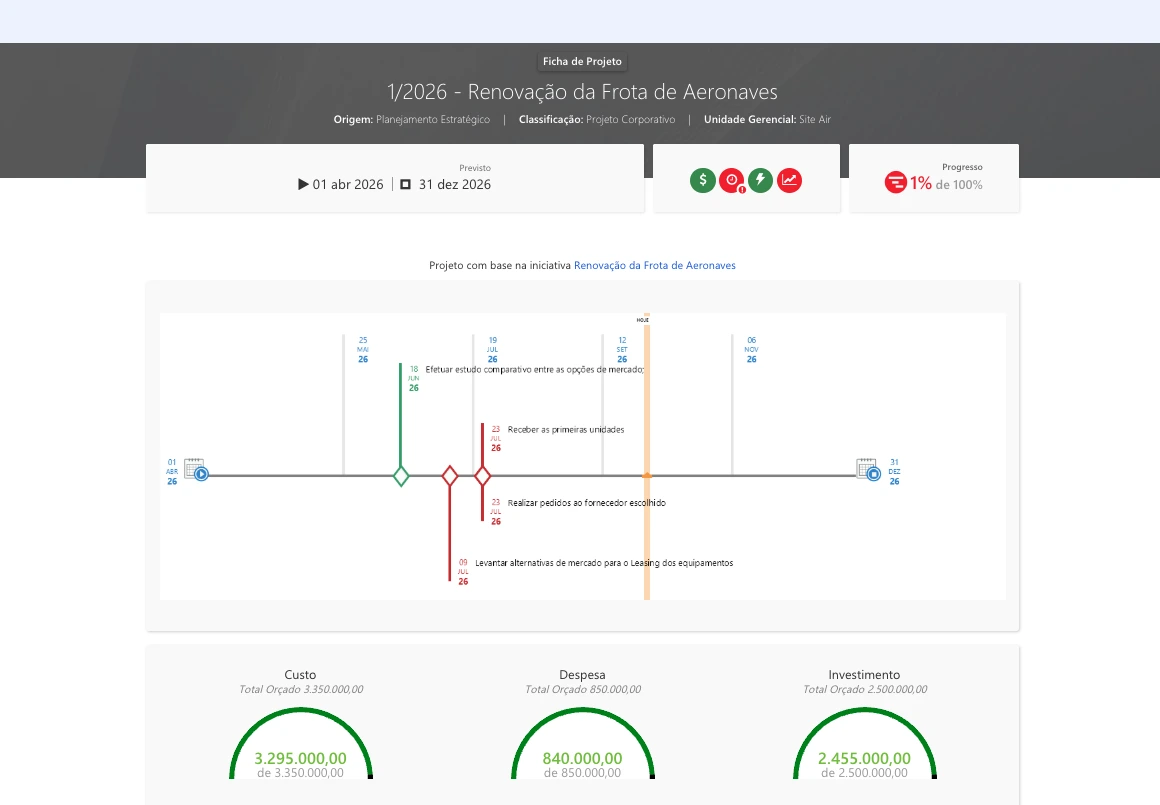The height and width of the screenshot is (805, 1160).
Task: Click the 19 JUL 26 timeline date label
Action: 493,350
